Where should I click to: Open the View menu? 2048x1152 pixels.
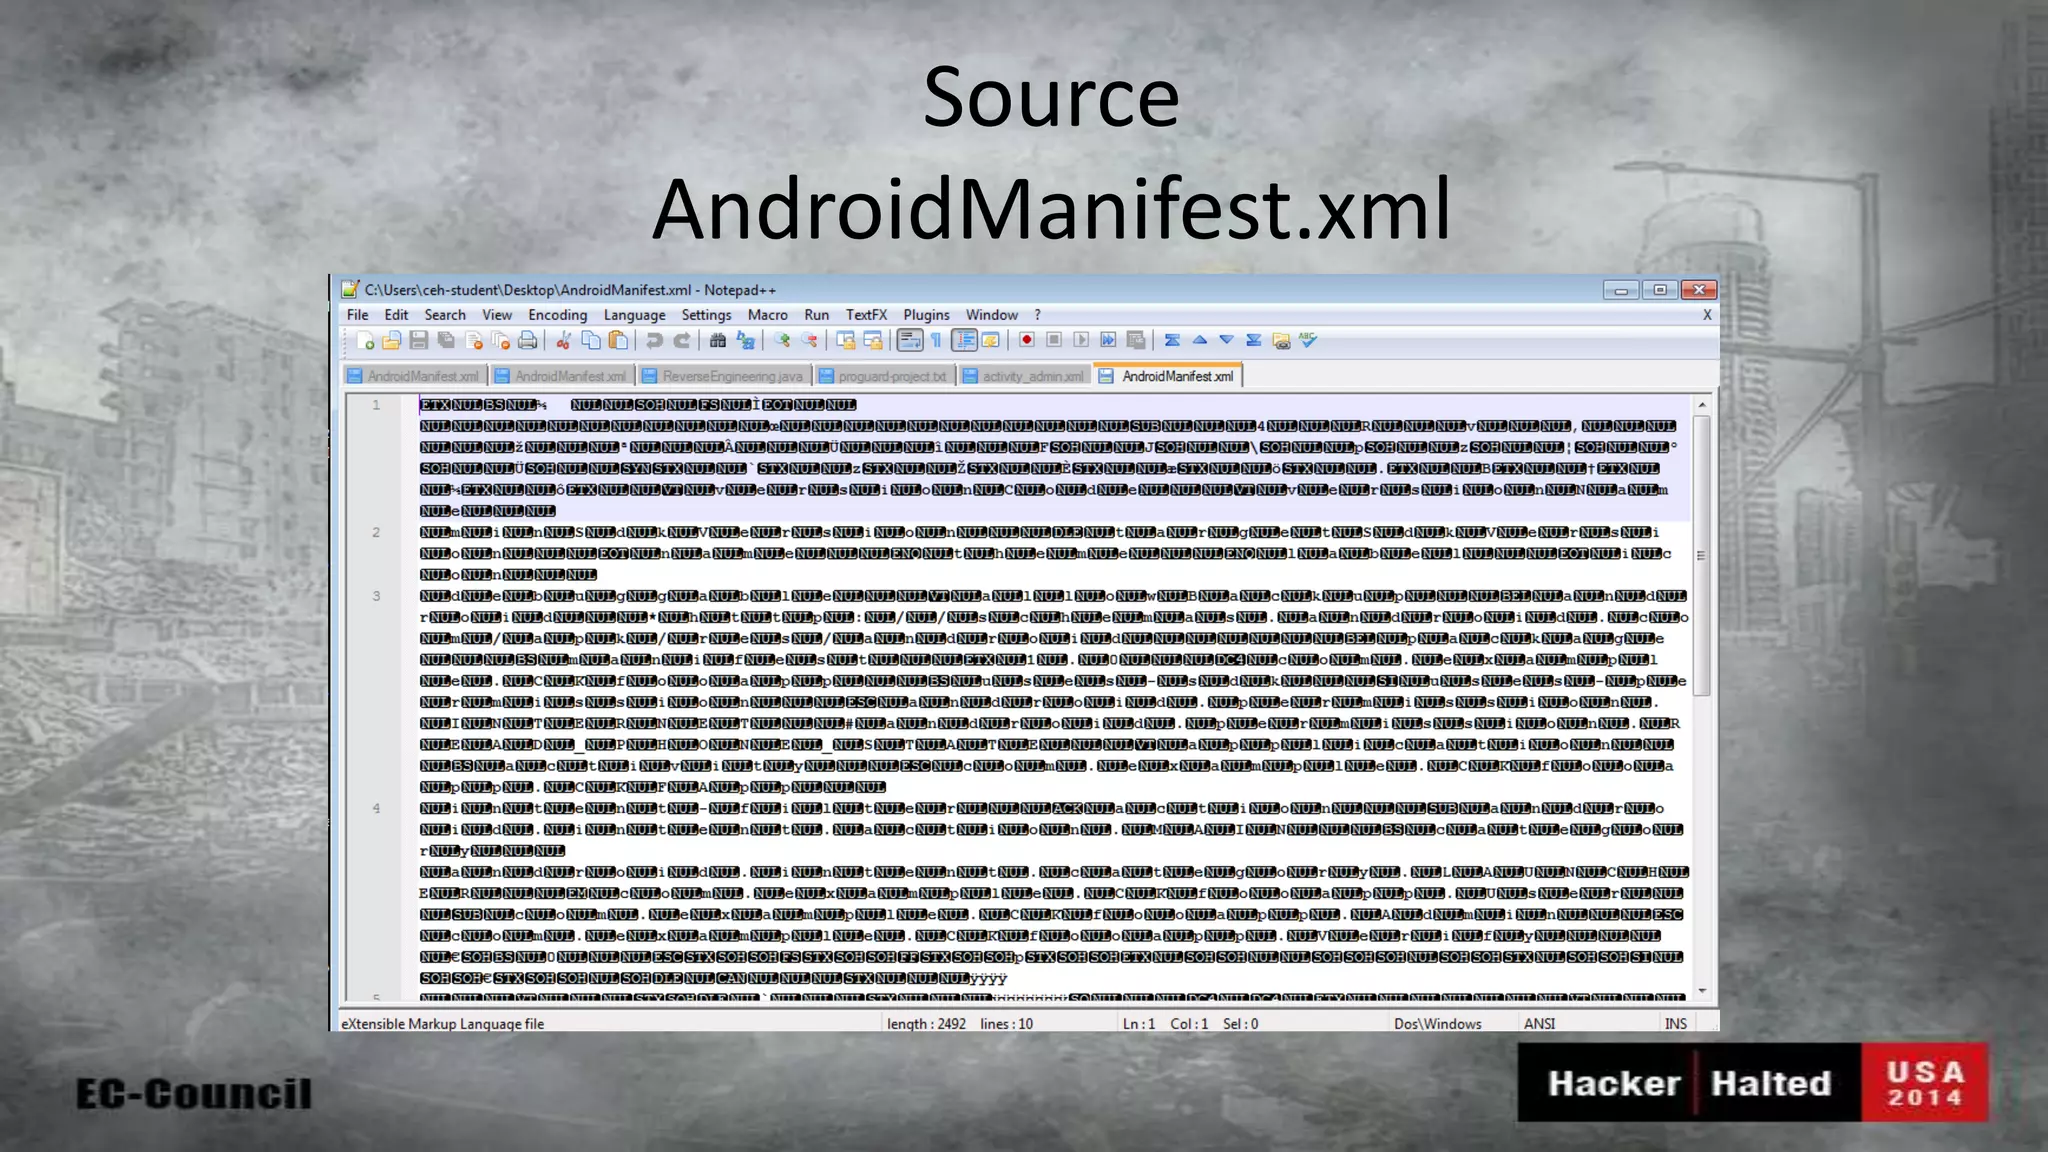coord(497,315)
